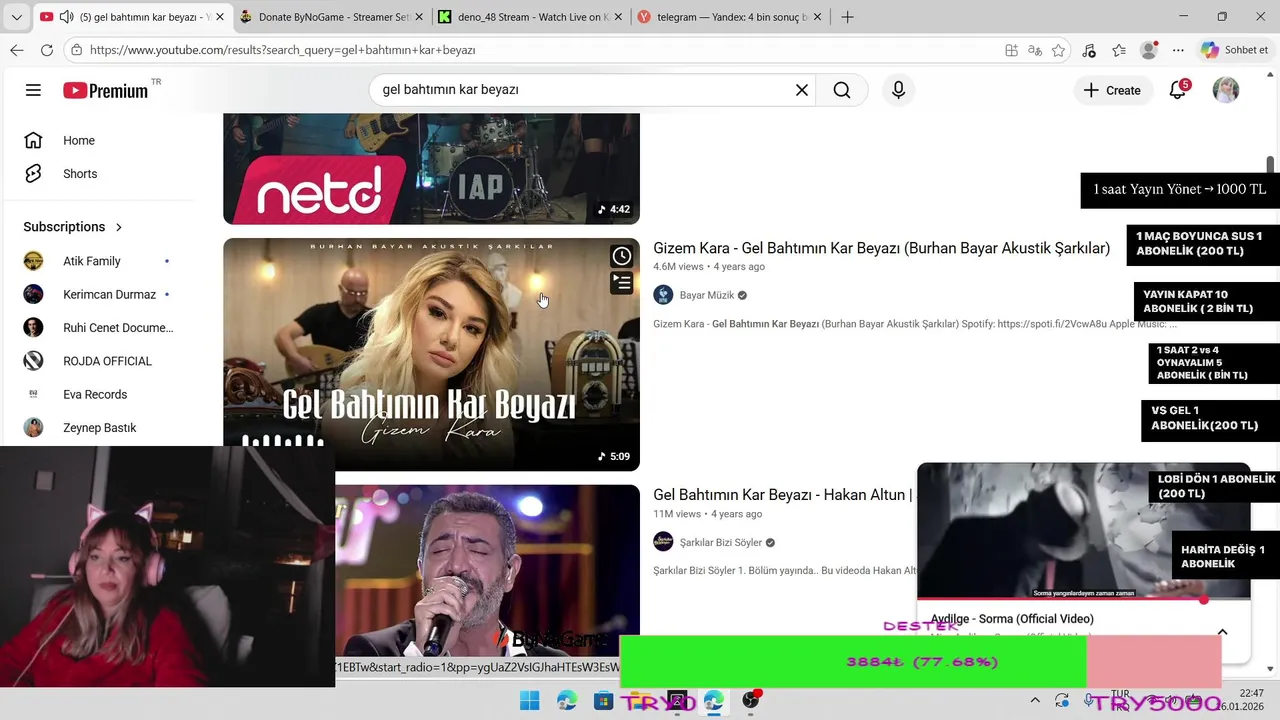Screen dimensions: 1280x720
Task: Open OBS Studio from taskbar
Action: point(750,701)
